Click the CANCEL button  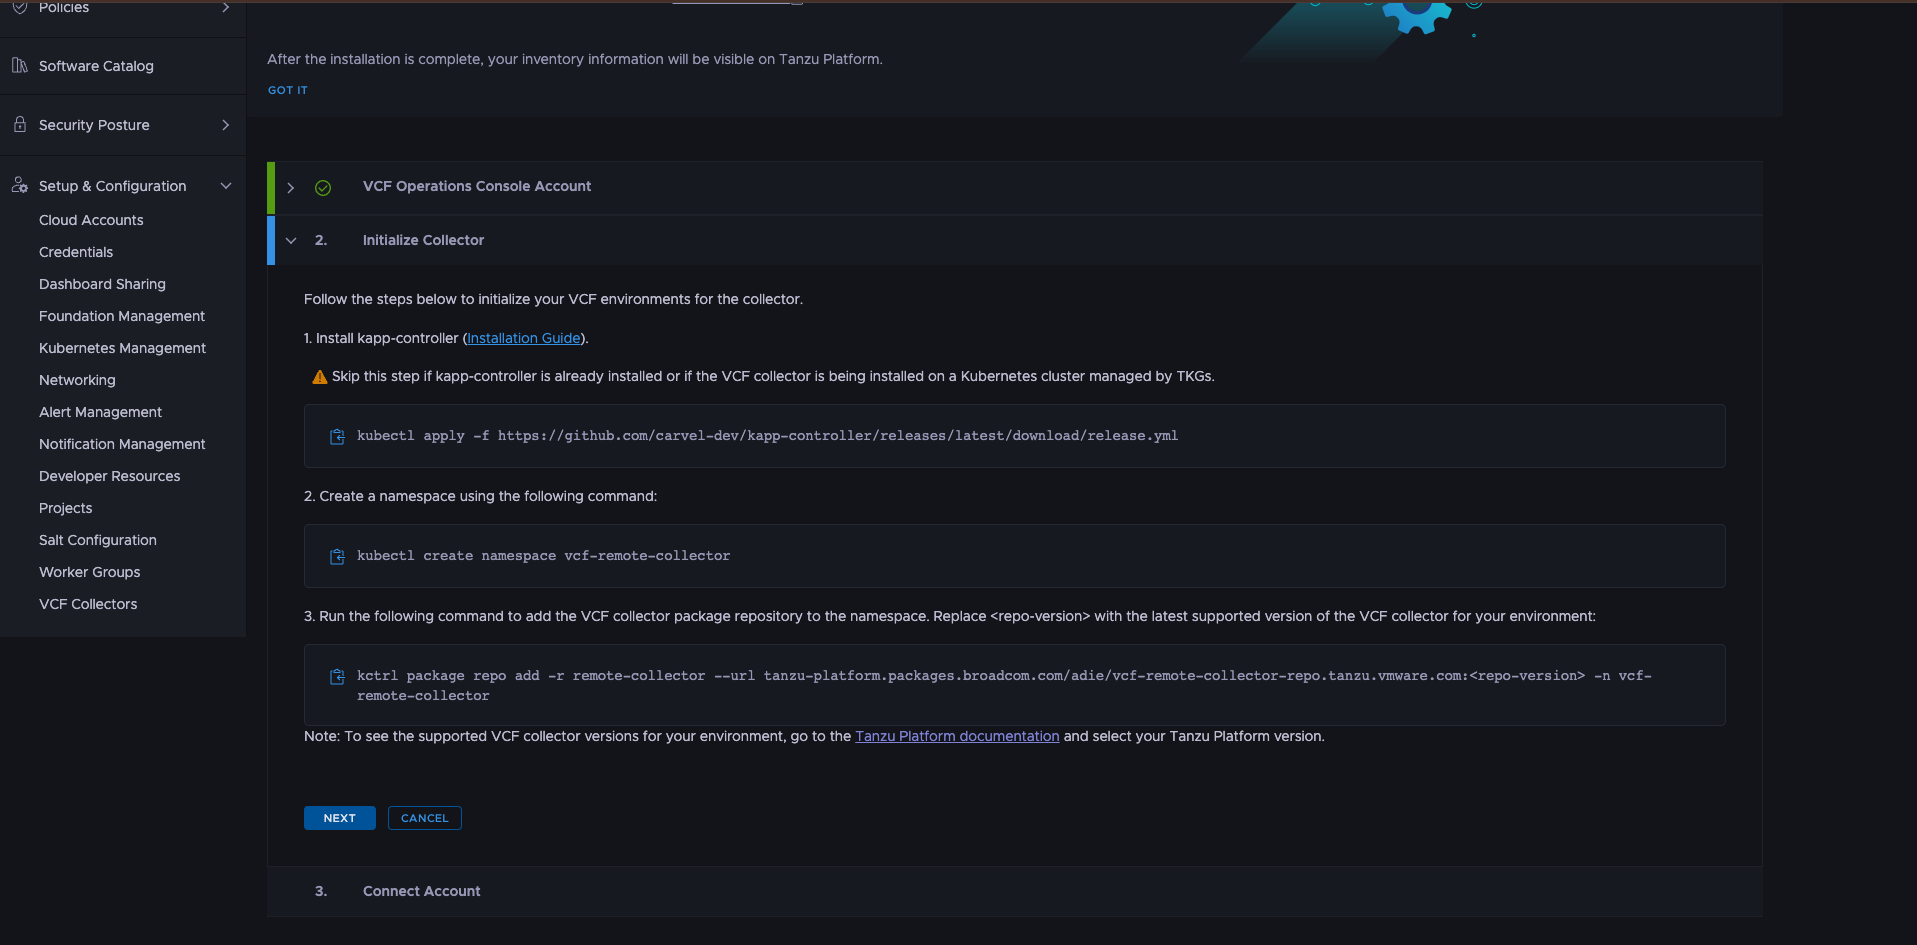click(425, 818)
